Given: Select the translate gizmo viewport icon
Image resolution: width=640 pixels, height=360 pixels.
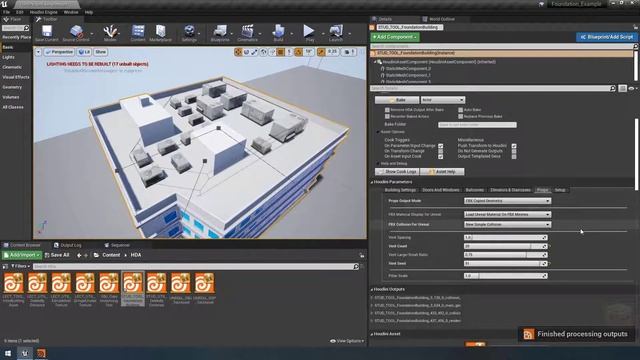Looking at the screenshot, I should click(238, 52).
